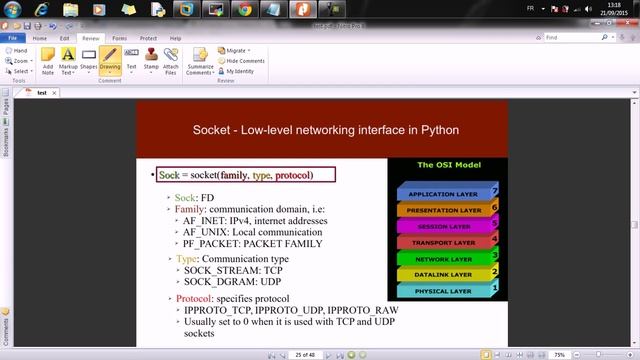This screenshot has height=360, width=640.
Task: Go to the last page
Action: [x=340, y=355]
